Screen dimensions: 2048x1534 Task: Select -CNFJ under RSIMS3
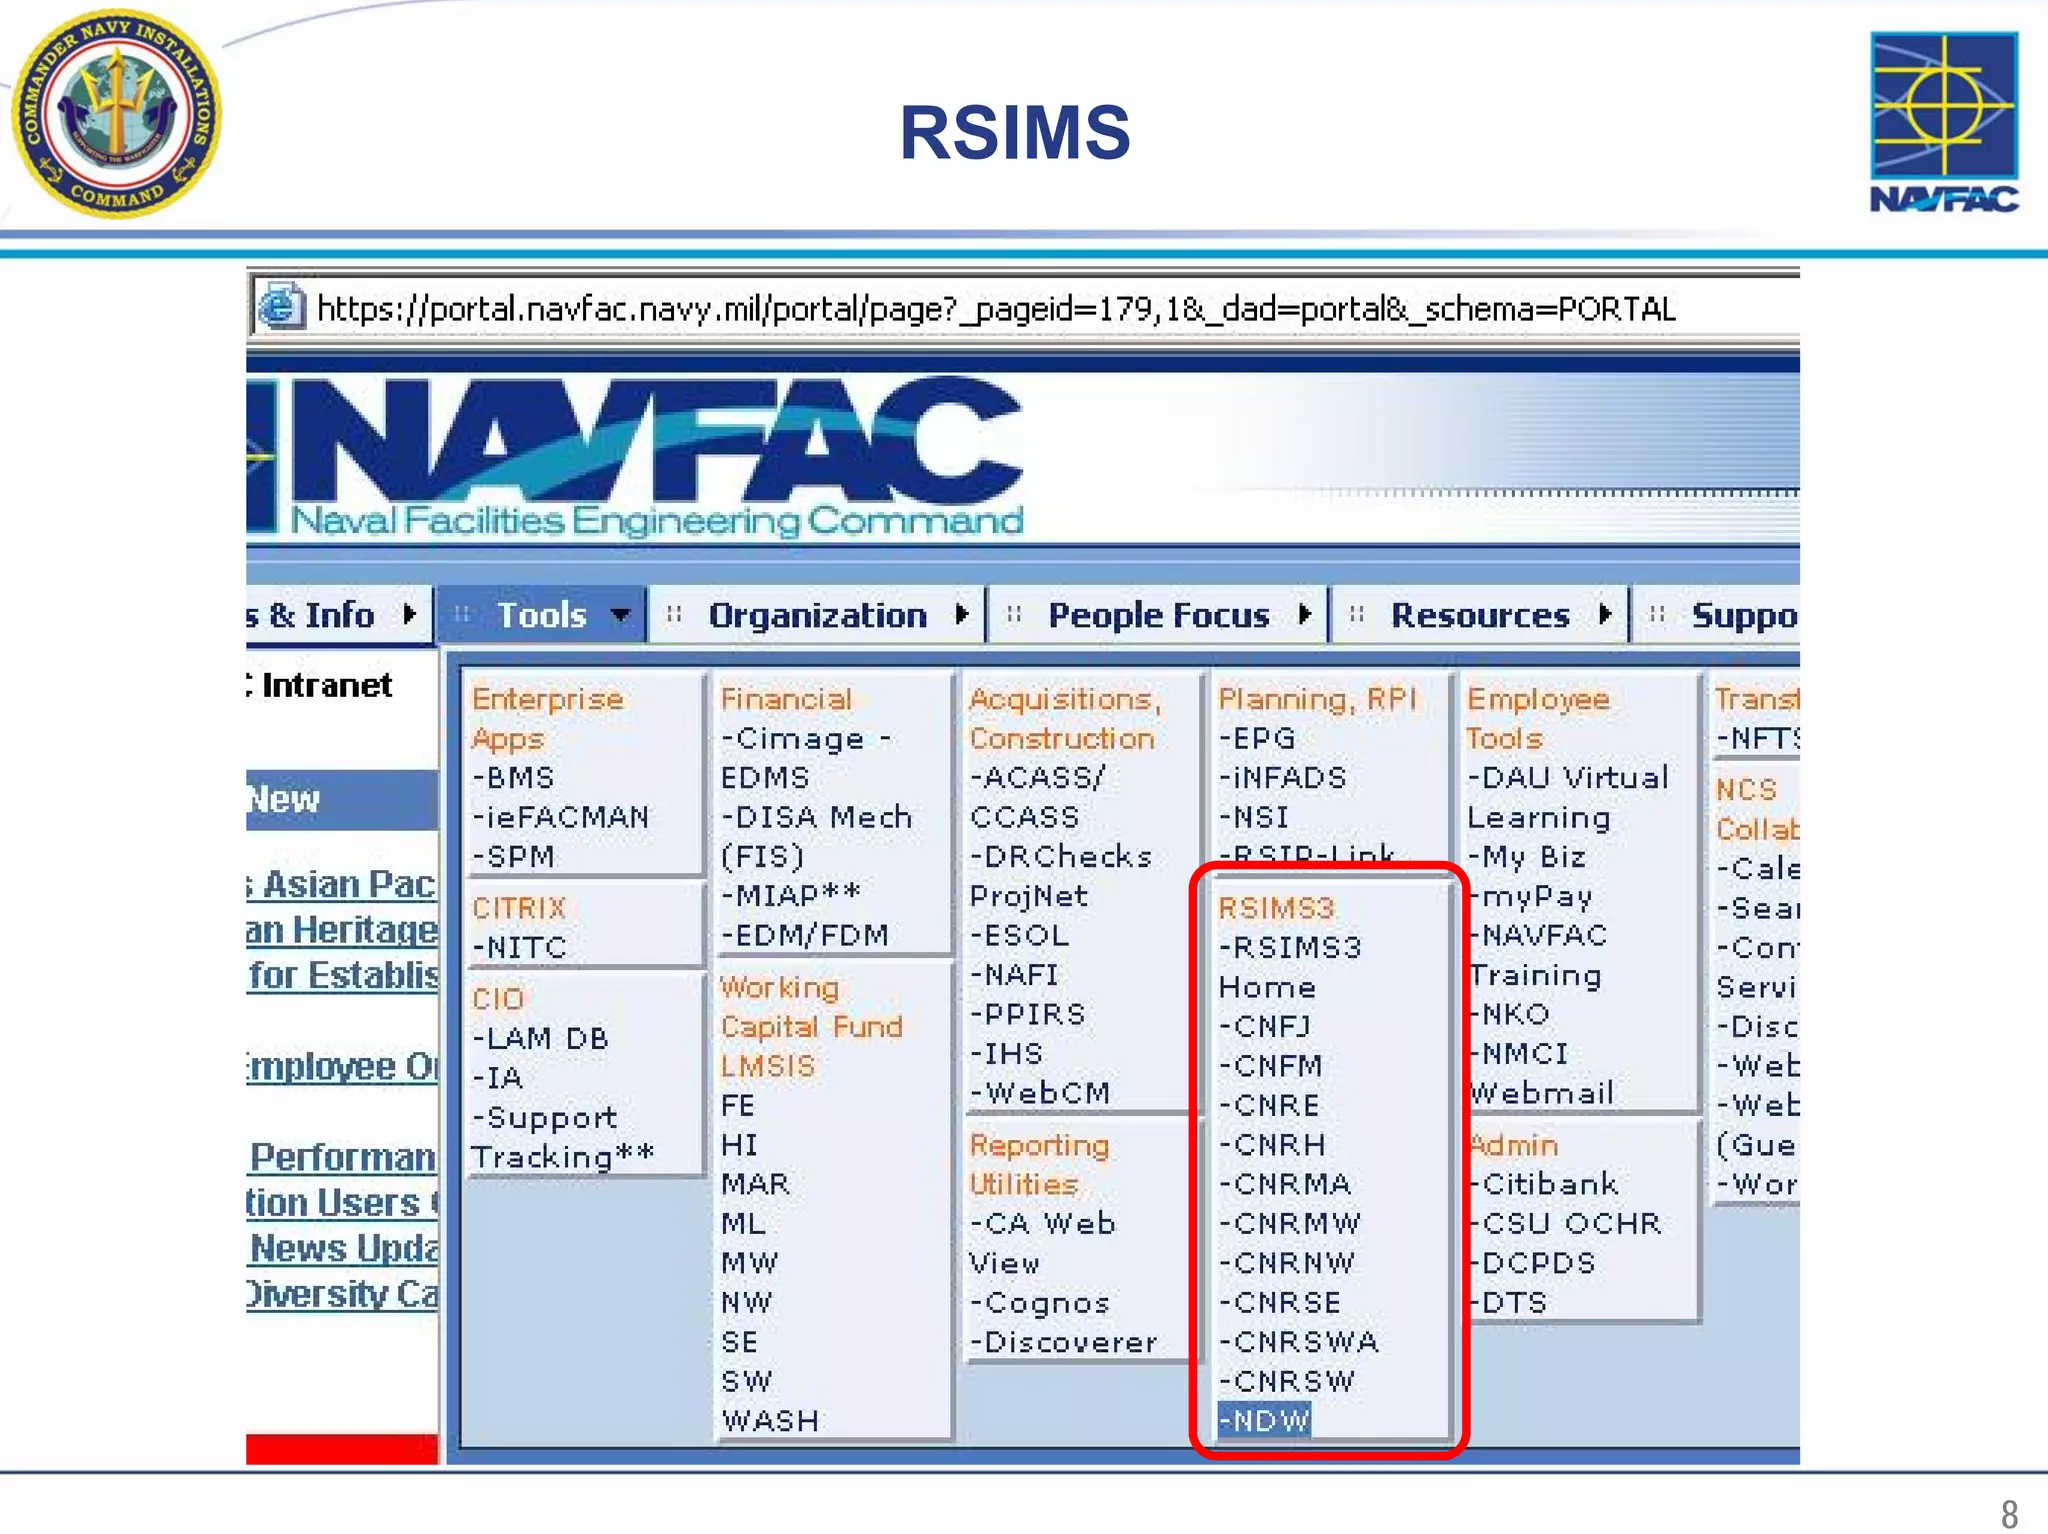tap(1265, 1027)
